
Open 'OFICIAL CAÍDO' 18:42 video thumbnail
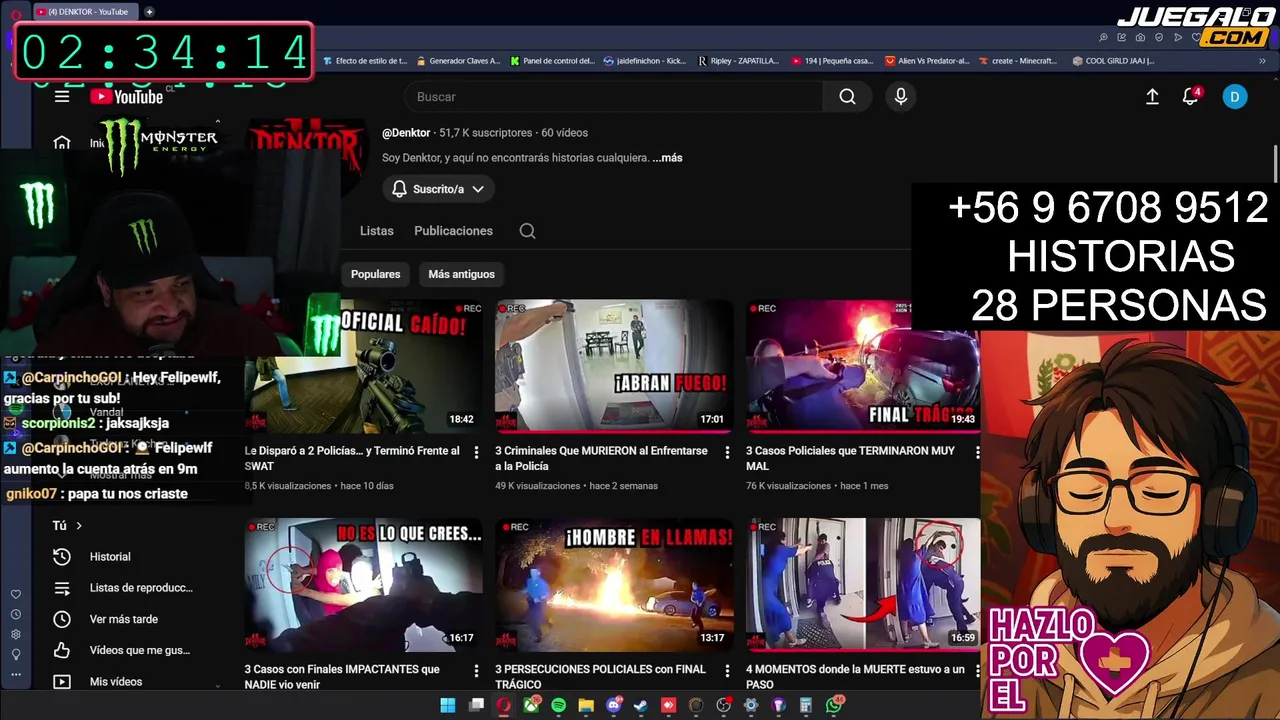(362, 366)
